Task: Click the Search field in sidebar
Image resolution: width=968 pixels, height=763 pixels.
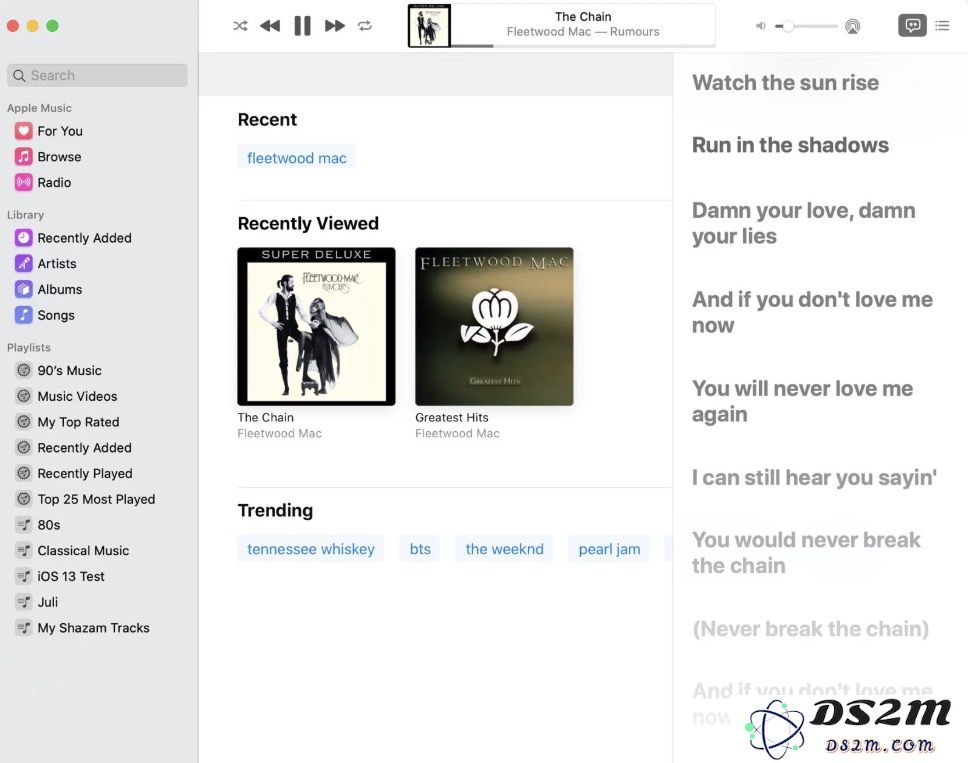Action: 97,75
